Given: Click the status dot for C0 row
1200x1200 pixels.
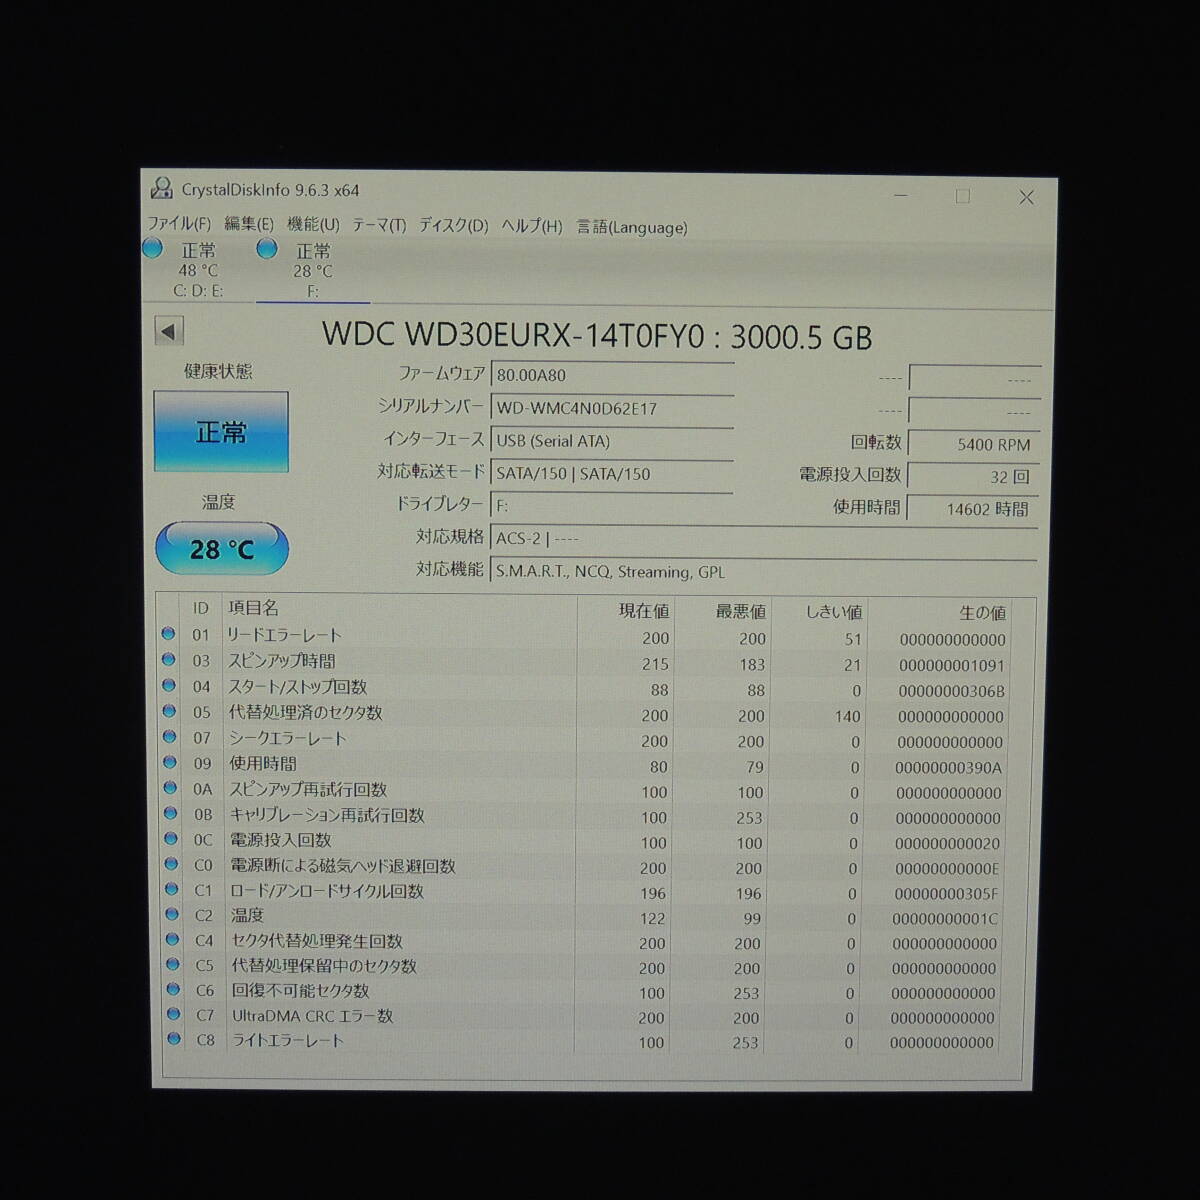Looking at the screenshot, I should 172,864.
